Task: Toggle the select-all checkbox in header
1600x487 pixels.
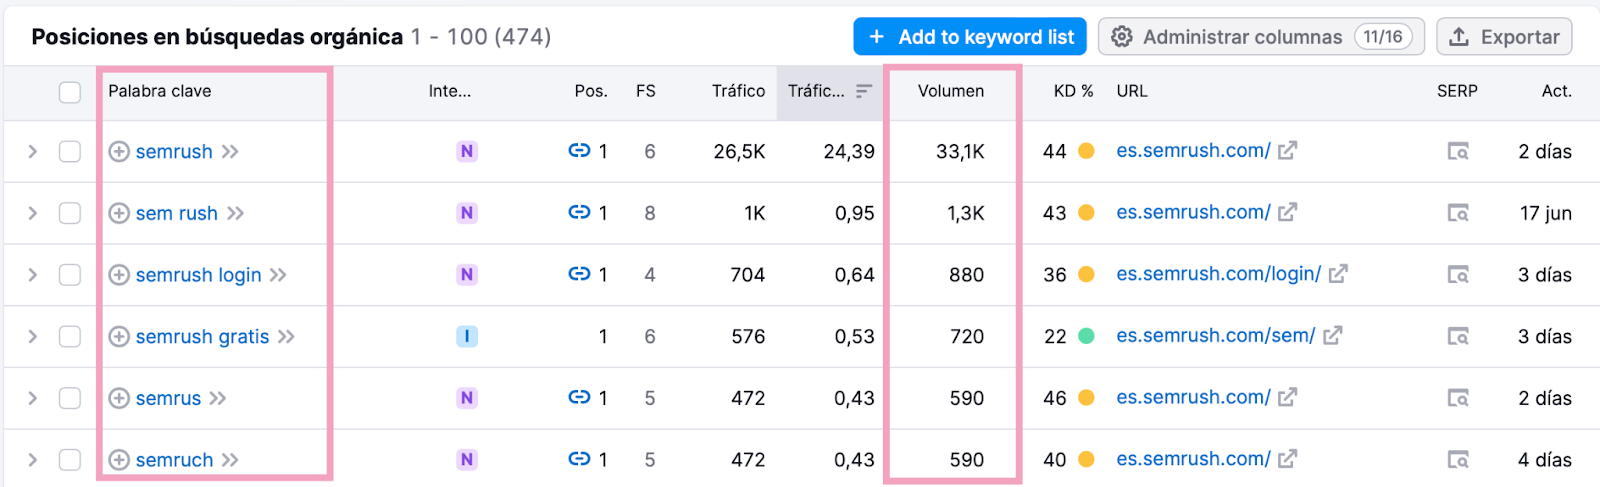Action: click(70, 92)
